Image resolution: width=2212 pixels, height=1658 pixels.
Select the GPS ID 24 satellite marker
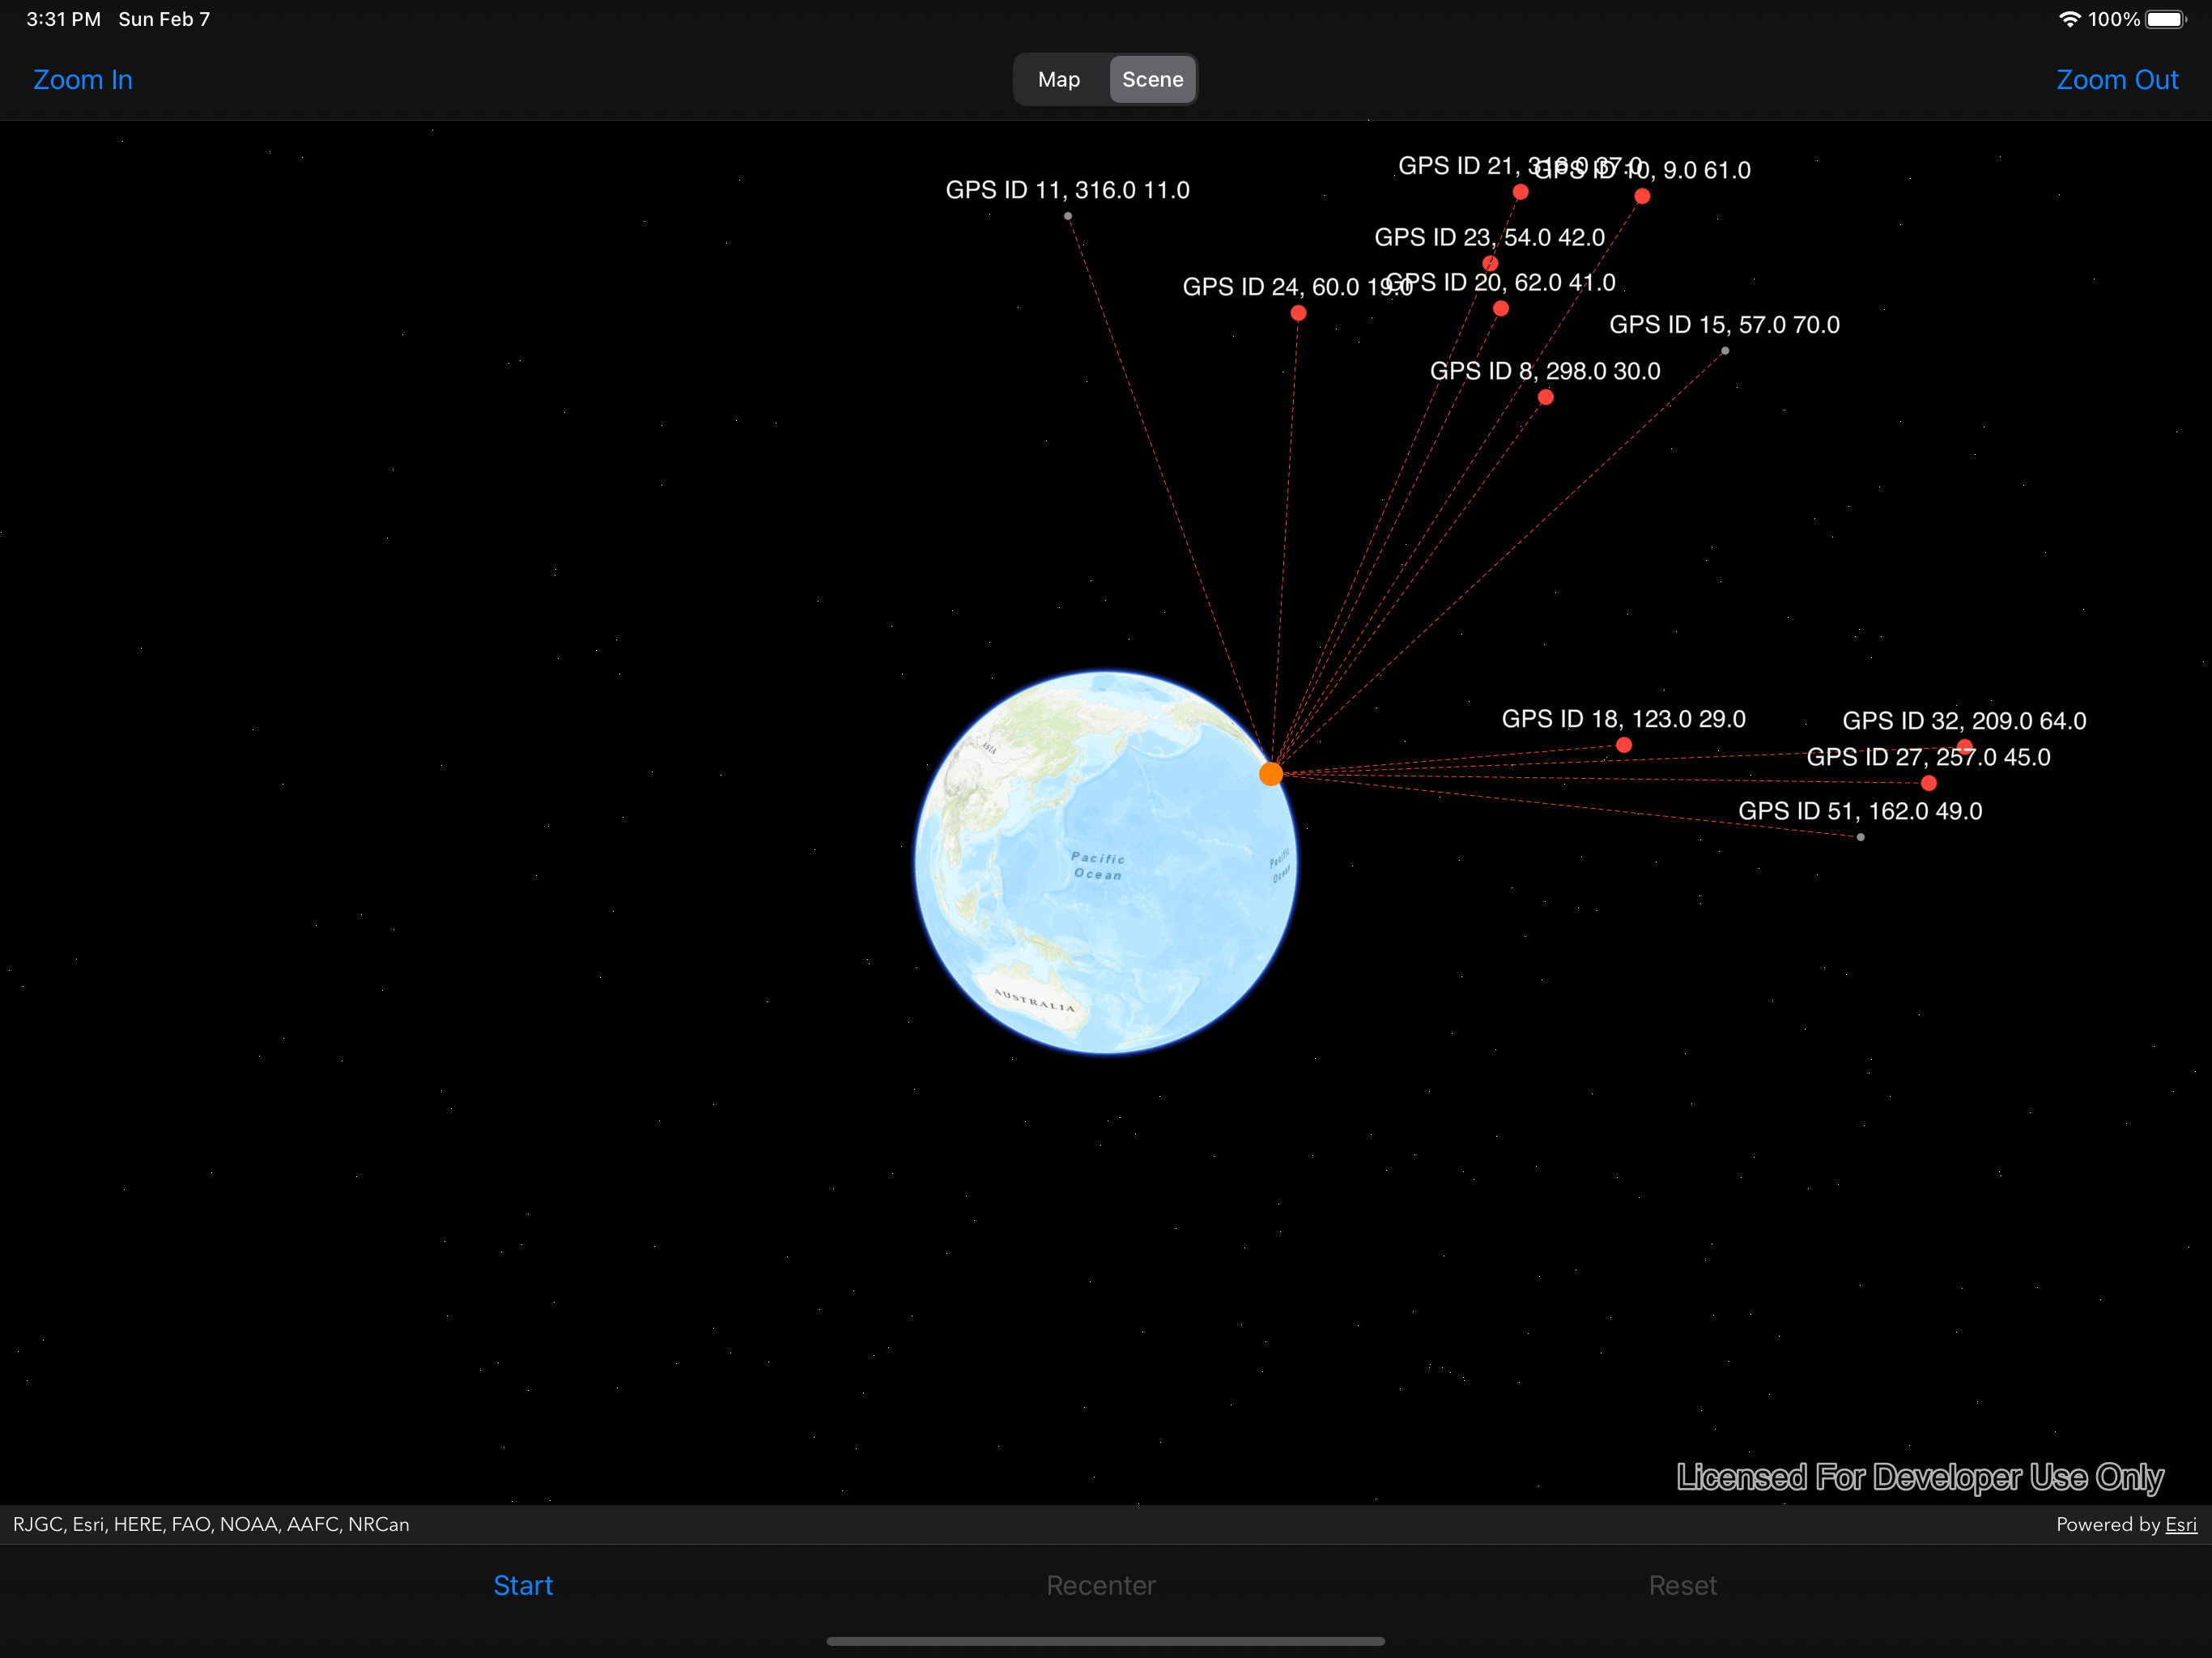point(1298,313)
